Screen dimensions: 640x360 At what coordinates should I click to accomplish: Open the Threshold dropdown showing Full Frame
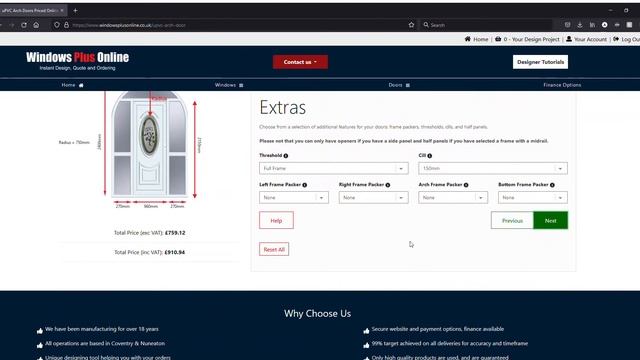coord(333,168)
